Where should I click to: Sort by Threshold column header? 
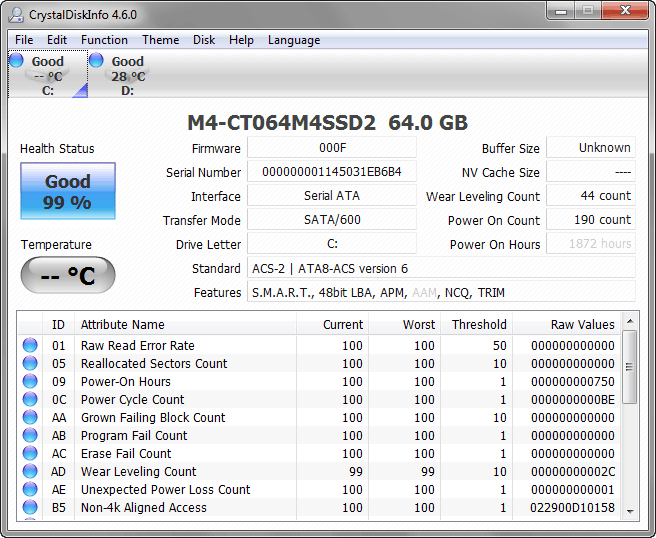477,325
